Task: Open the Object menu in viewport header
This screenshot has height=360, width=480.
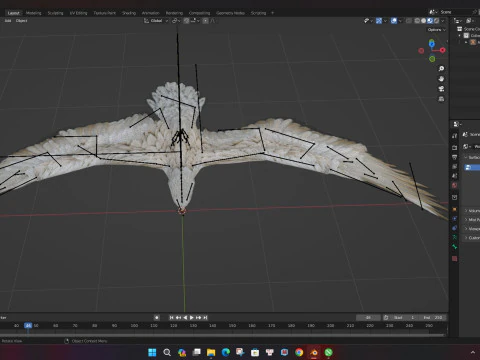Action: [x=22, y=21]
